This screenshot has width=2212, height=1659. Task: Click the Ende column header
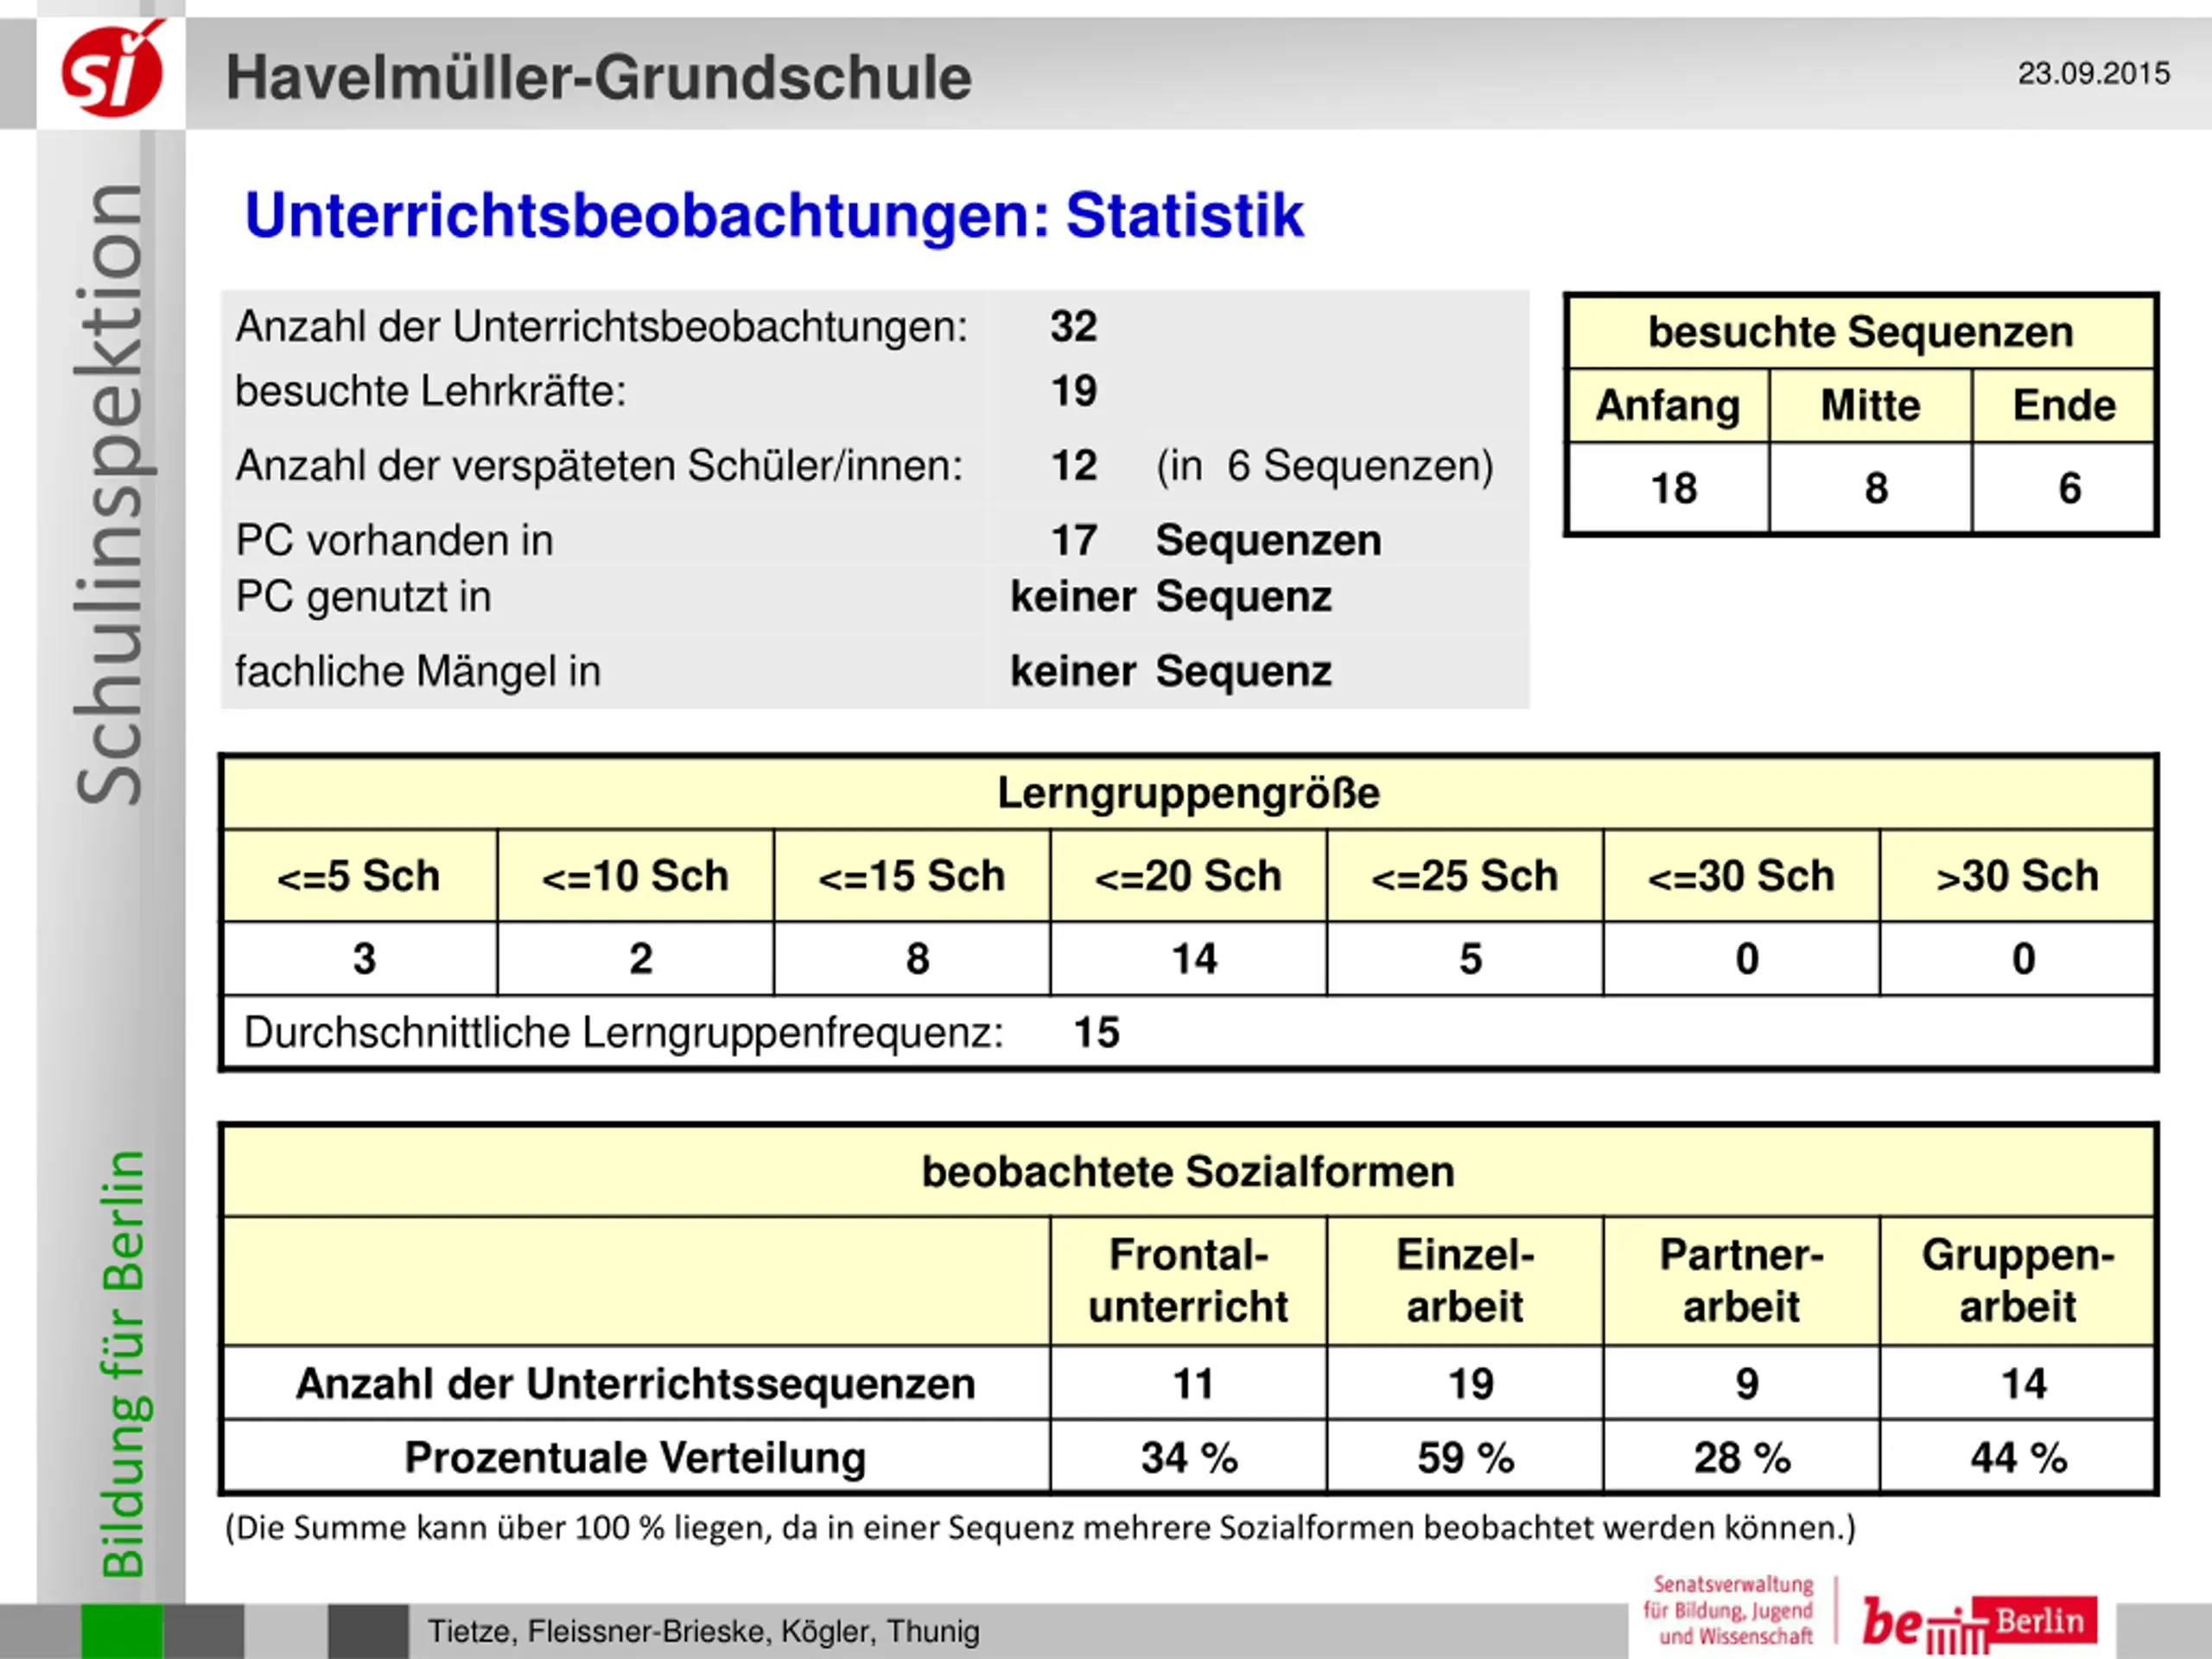[x=2063, y=405]
